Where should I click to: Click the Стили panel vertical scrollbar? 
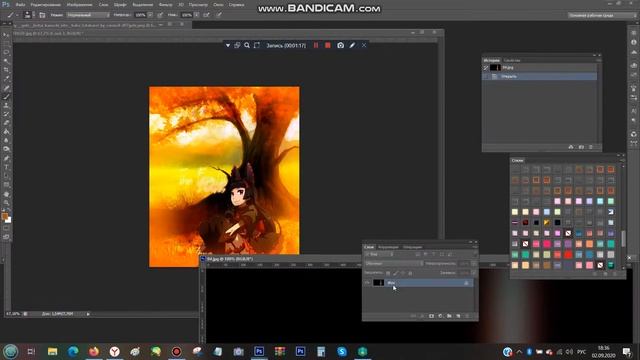[x=623, y=238]
